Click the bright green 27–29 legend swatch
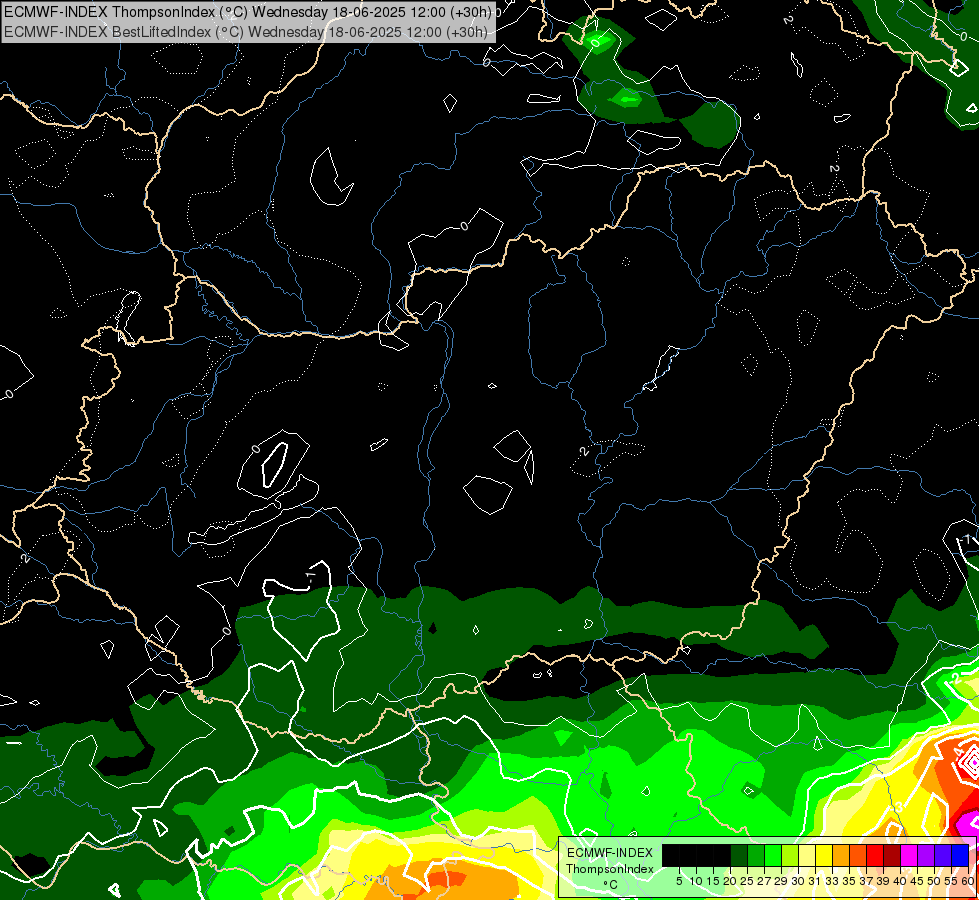 [x=773, y=856]
